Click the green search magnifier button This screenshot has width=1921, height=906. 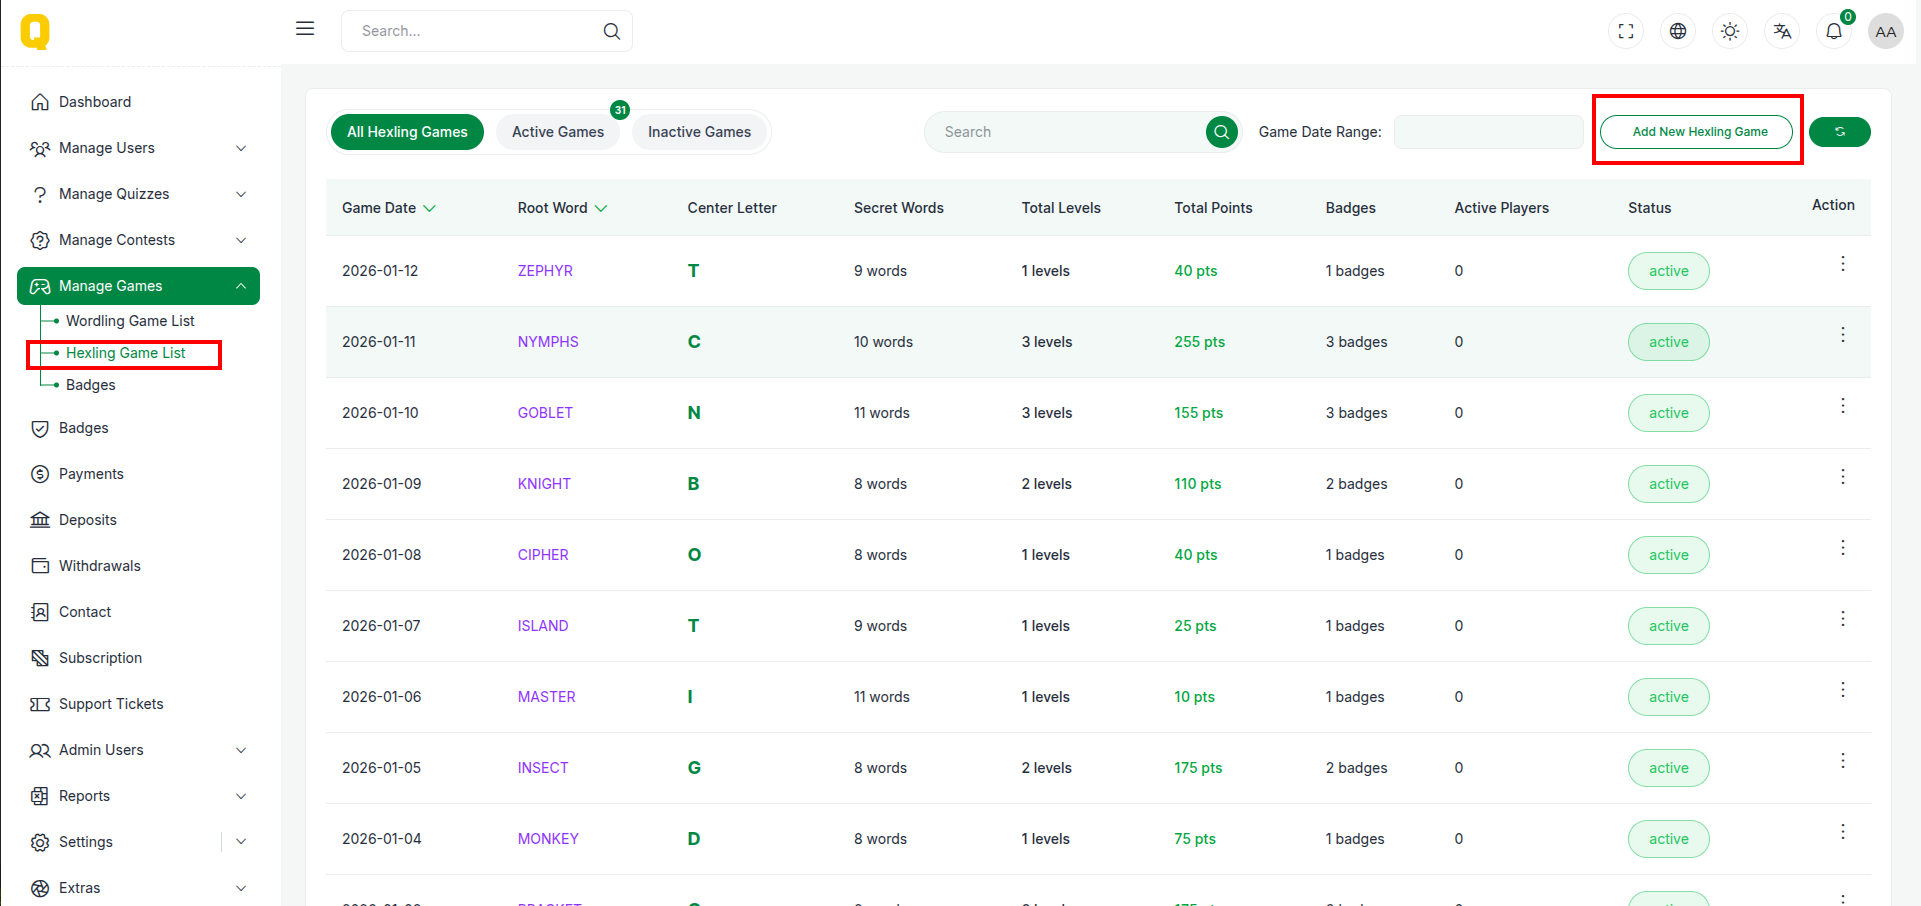point(1221,132)
